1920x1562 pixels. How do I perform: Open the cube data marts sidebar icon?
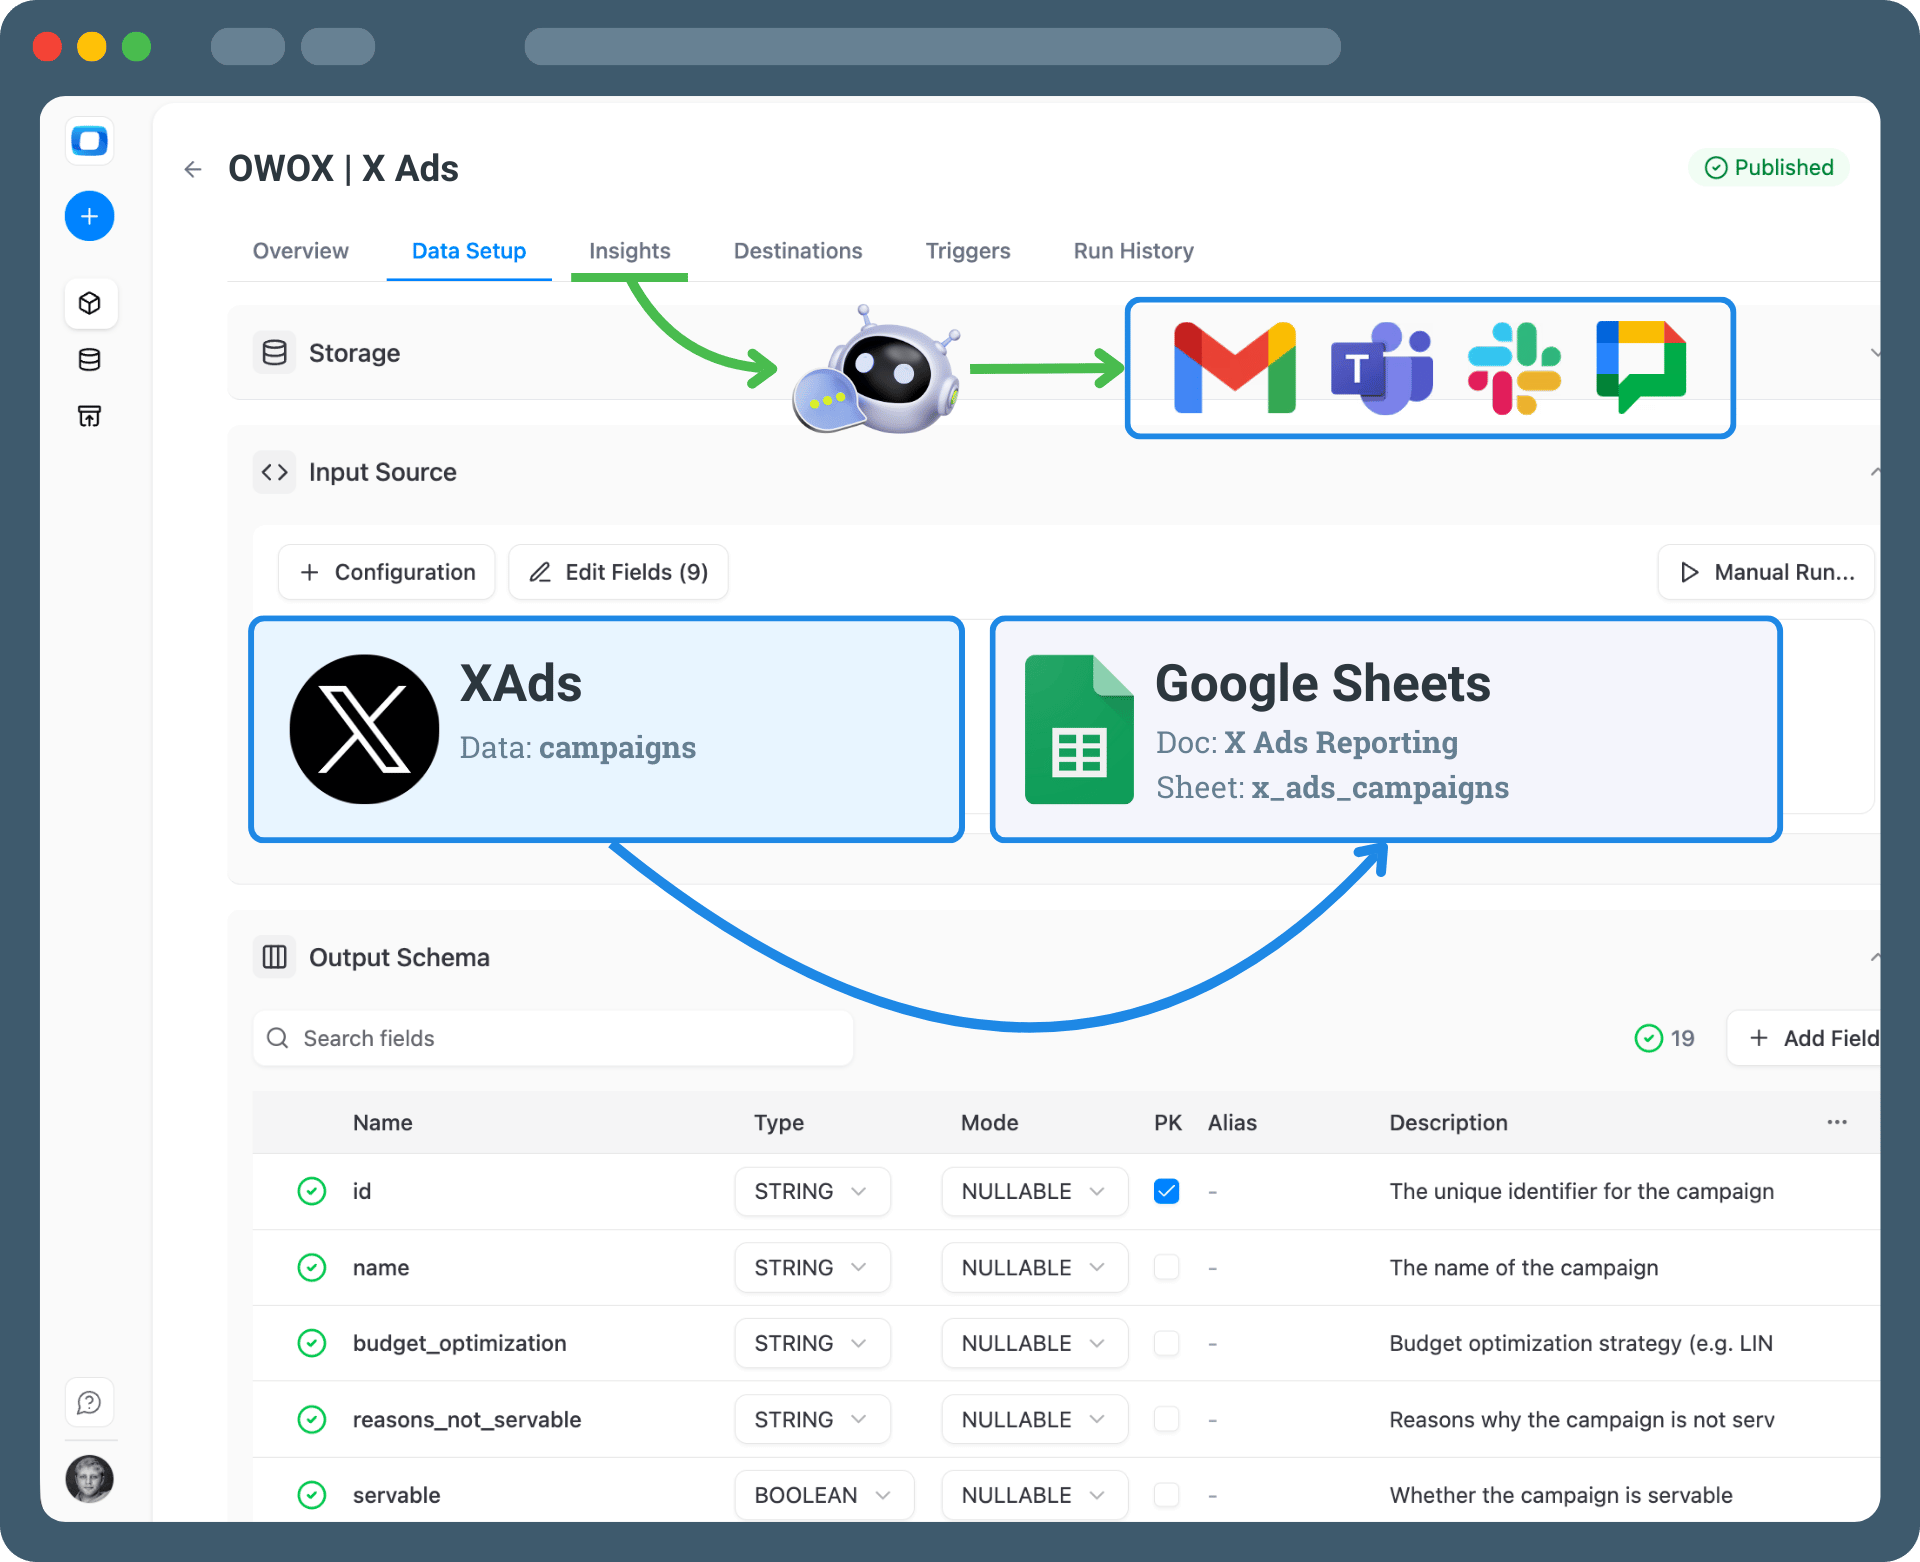(x=90, y=303)
